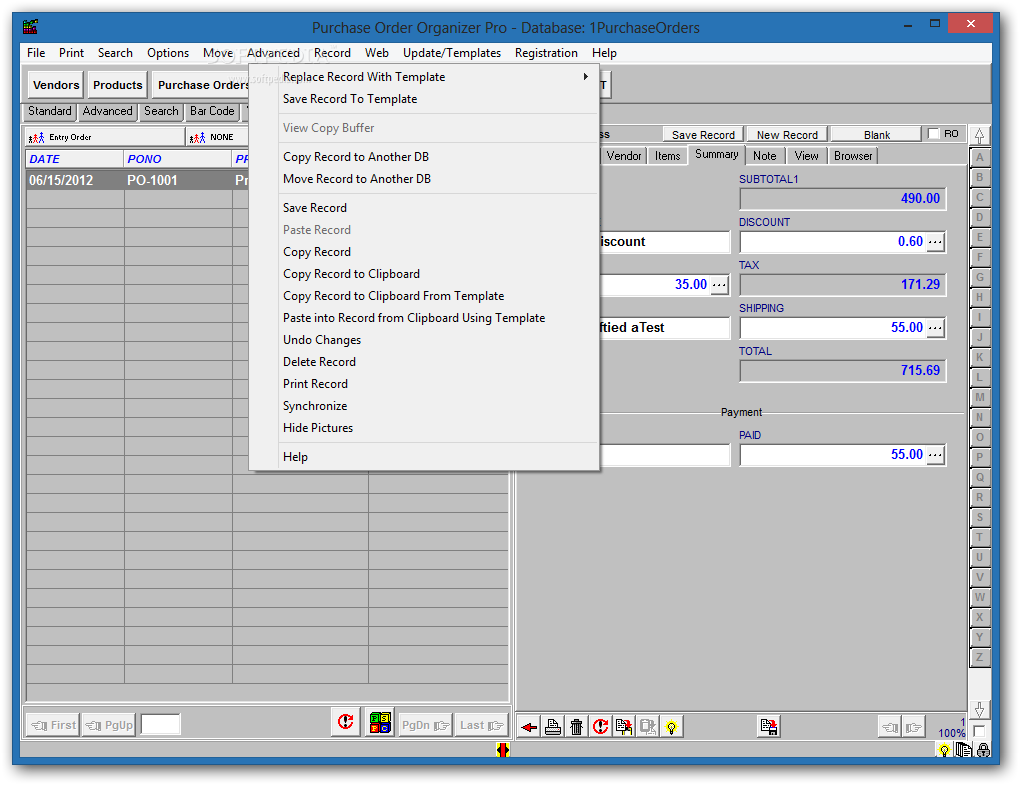This screenshot has width=1020, height=785.
Task: Switch to the Items tab
Action: click(667, 156)
